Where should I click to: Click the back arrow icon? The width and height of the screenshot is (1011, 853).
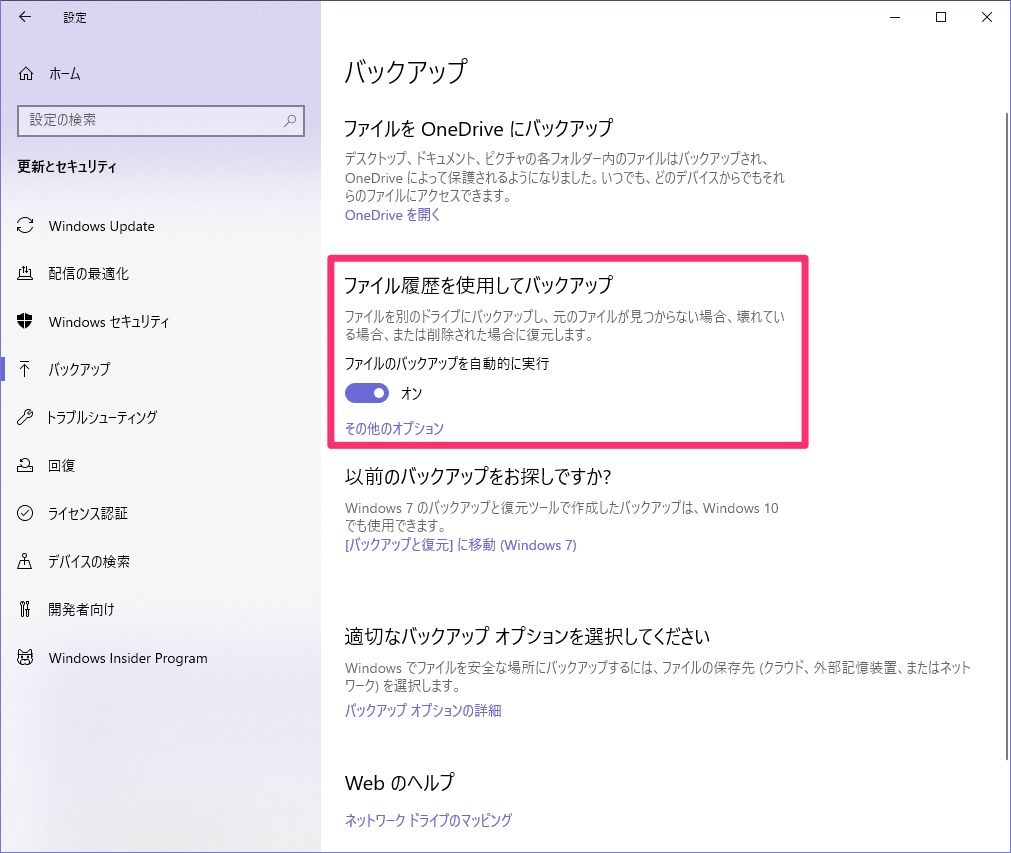[x=25, y=17]
